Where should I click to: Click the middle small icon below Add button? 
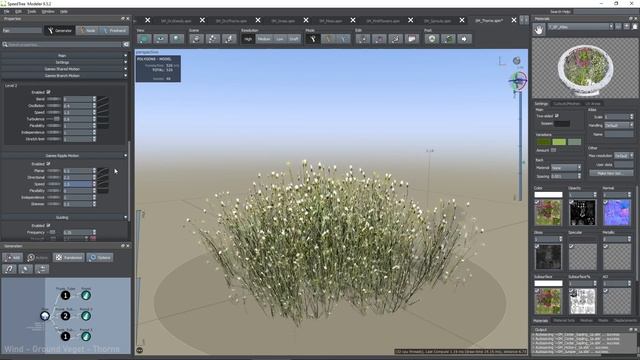click(26, 269)
